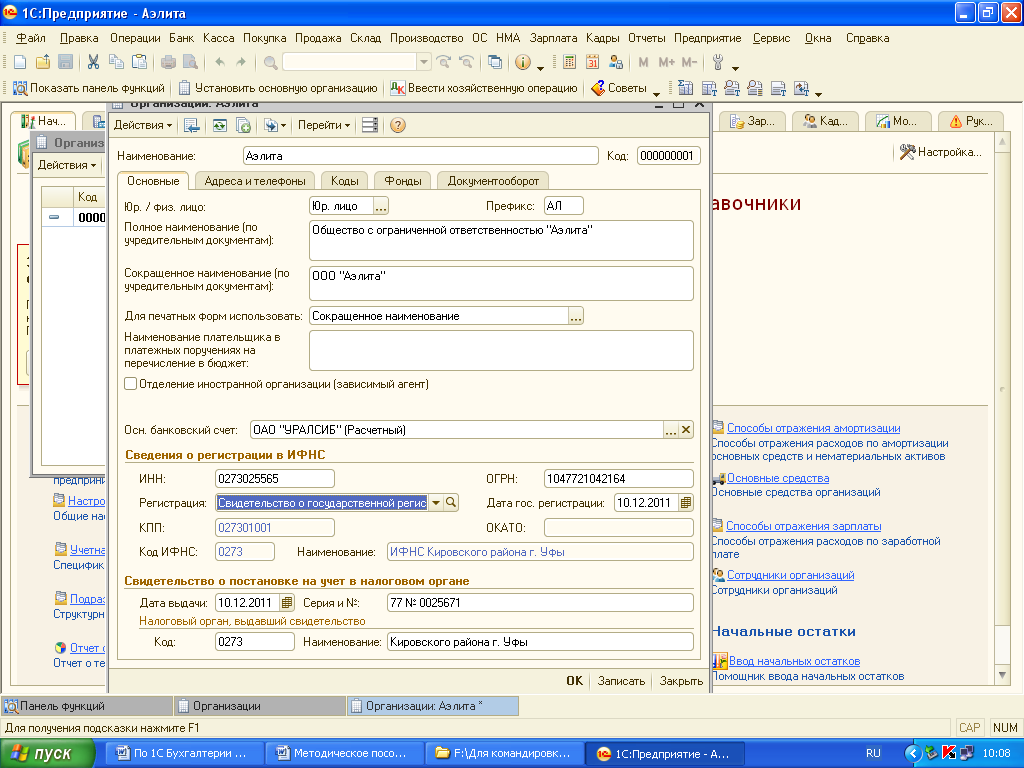
Task: Click the Copy icon in main toolbar
Action: pyautogui.click(x=116, y=62)
